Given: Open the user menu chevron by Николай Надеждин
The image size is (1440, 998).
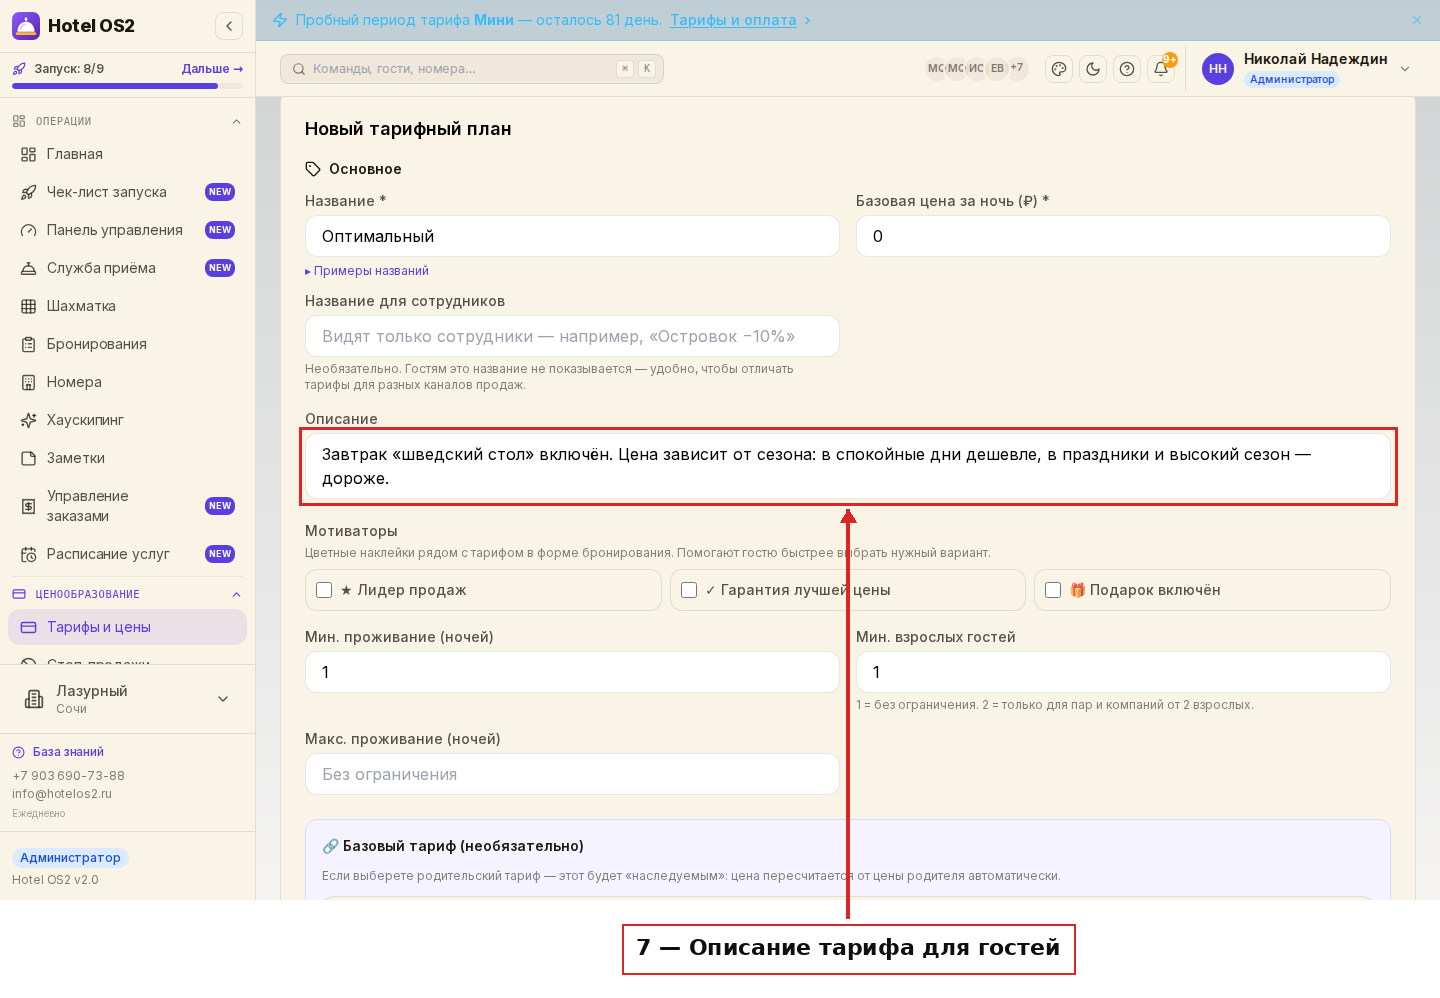Looking at the screenshot, I should click(x=1405, y=69).
